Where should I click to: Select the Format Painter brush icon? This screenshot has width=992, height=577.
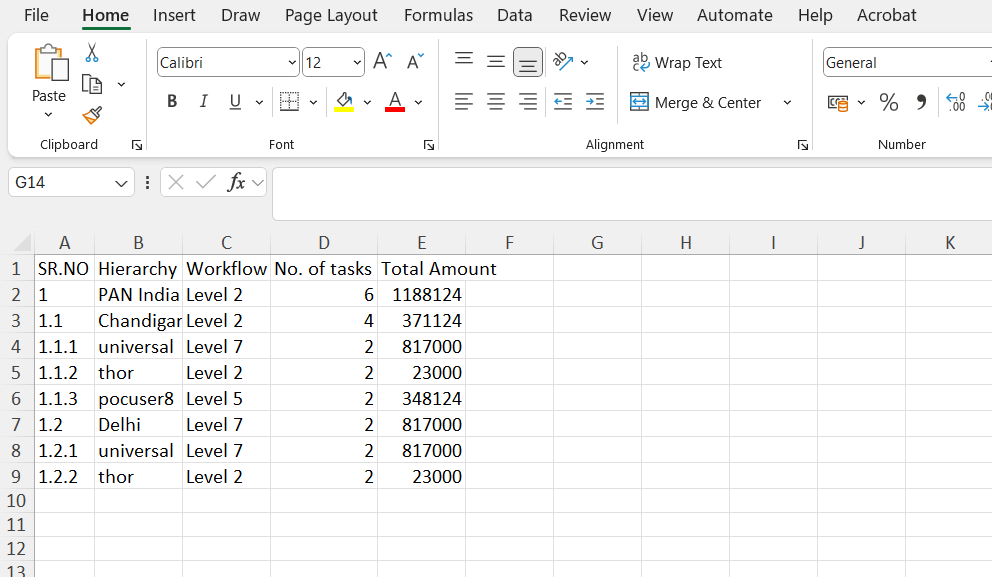[92, 116]
